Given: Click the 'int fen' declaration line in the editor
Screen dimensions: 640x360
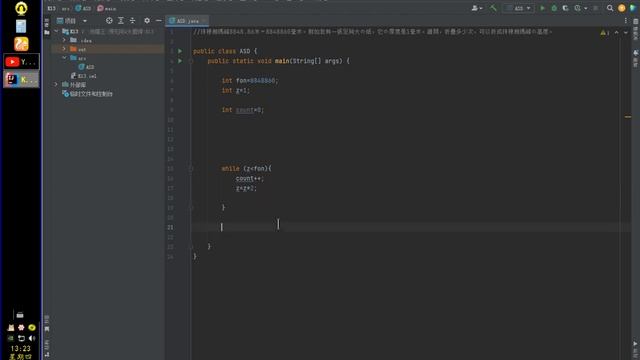Looking at the screenshot, I should (x=250, y=80).
